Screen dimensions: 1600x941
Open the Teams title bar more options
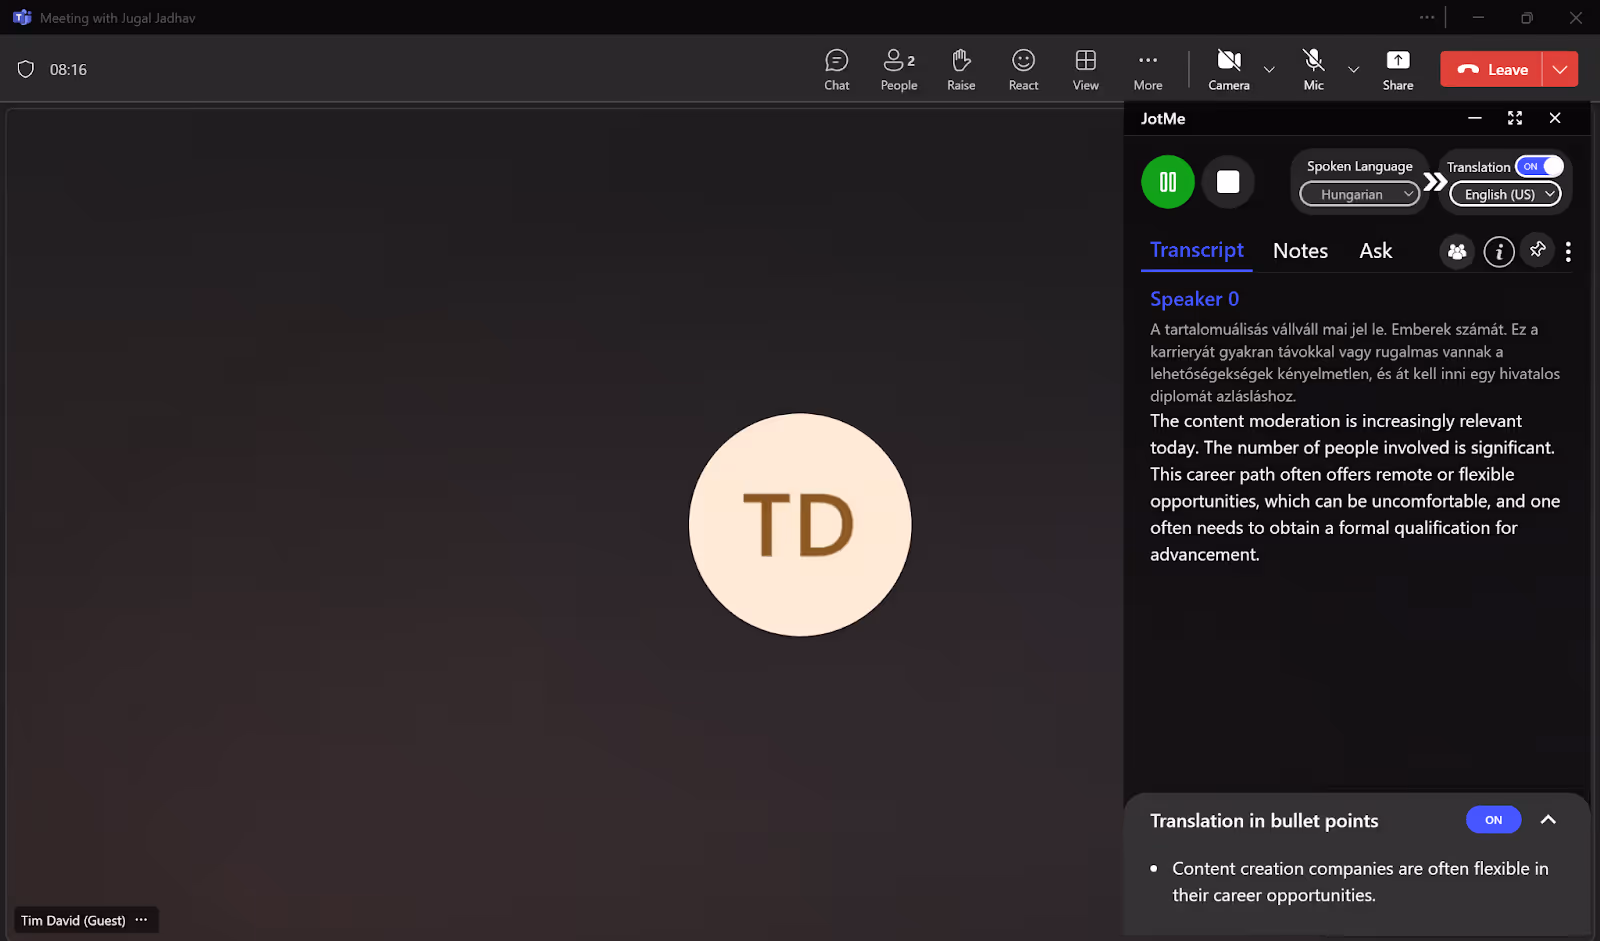(1427, 17)
